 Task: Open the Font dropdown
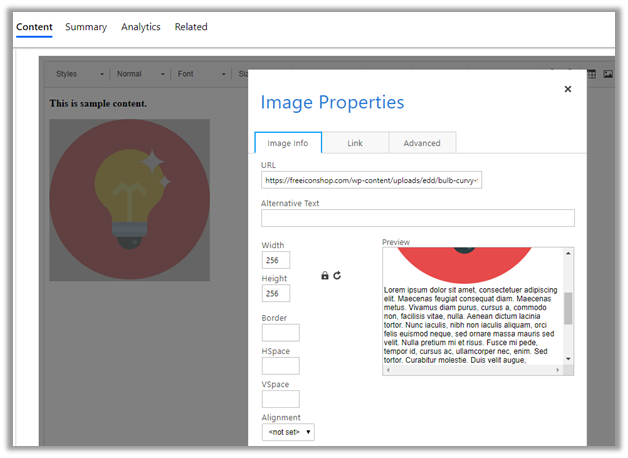[198, 74]
